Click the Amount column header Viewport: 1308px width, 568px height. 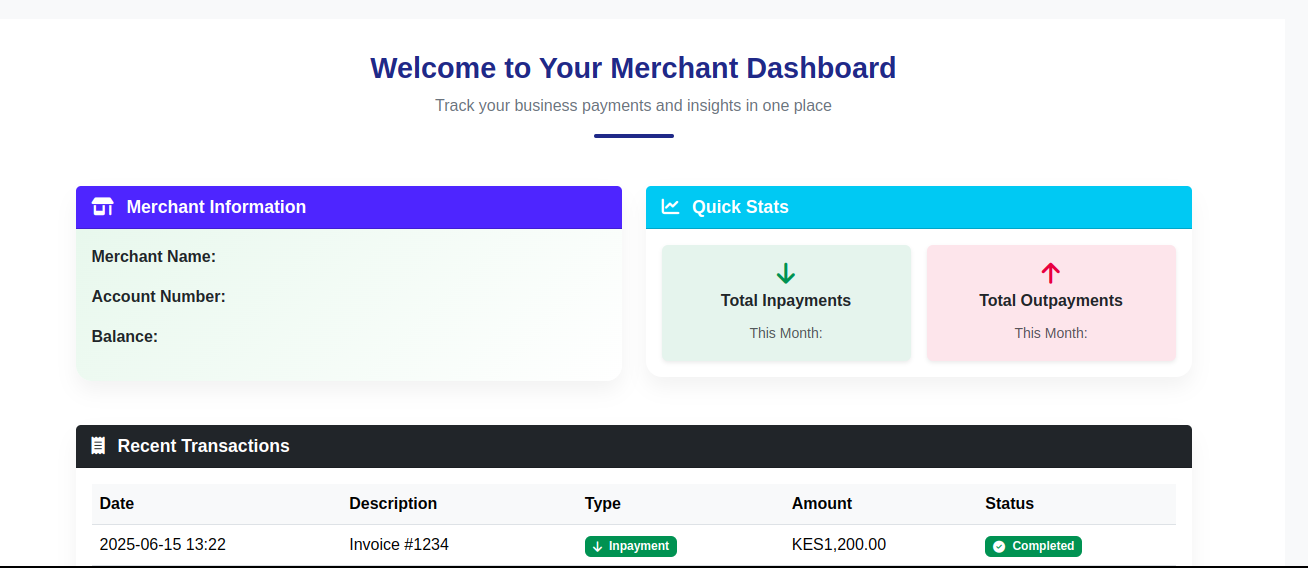(822, 504)
